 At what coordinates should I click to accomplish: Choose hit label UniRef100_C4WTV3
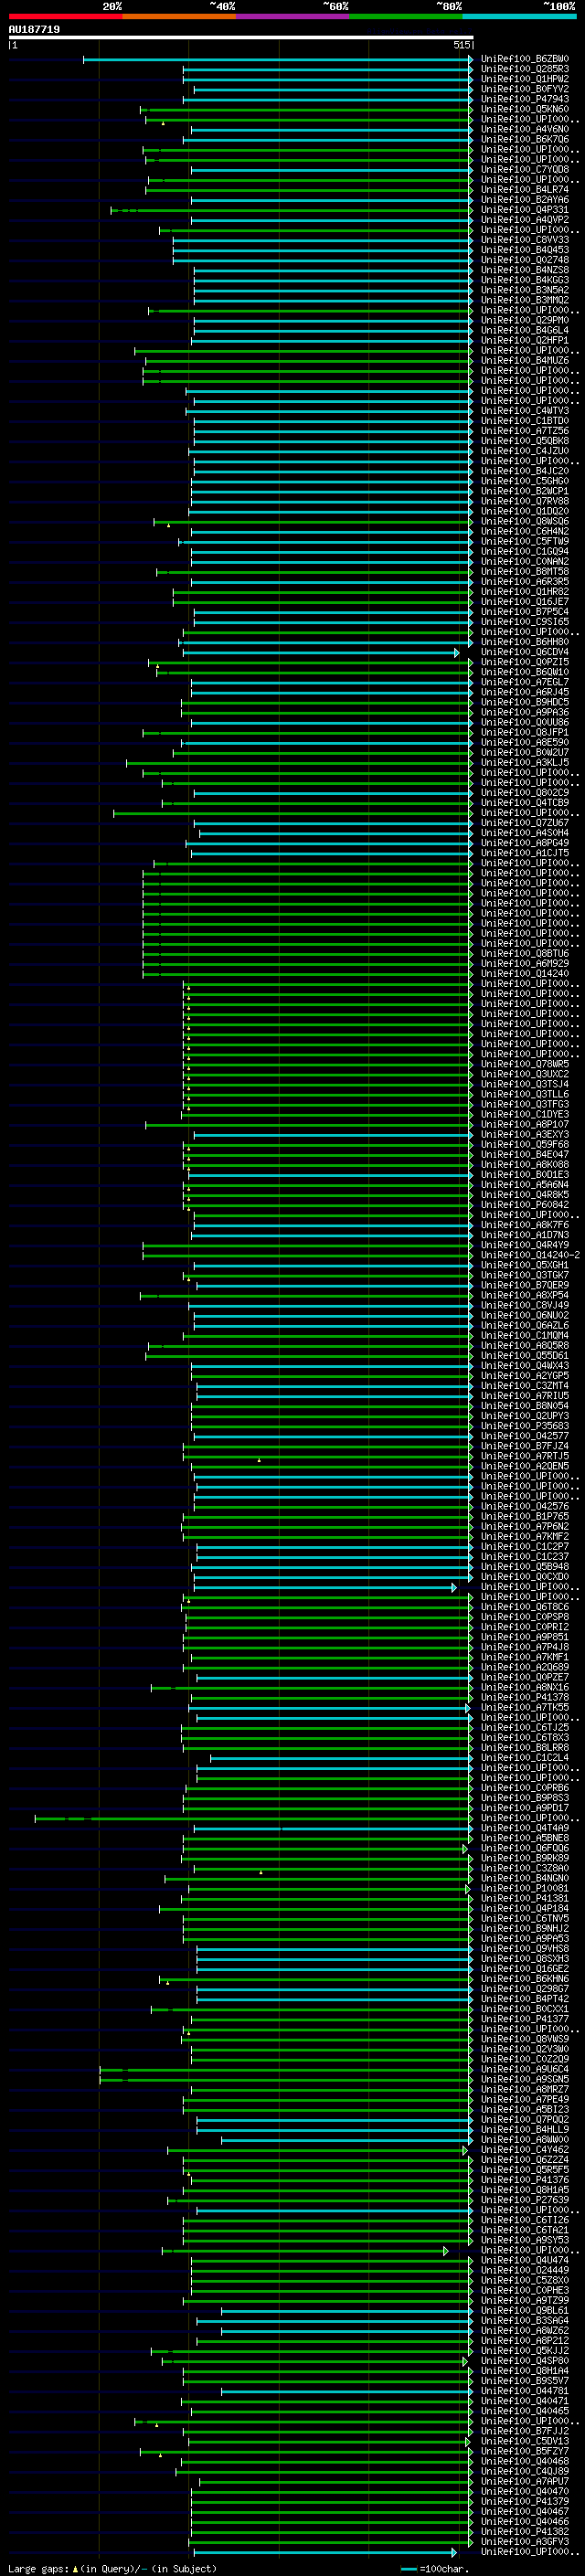pos(524,411)
